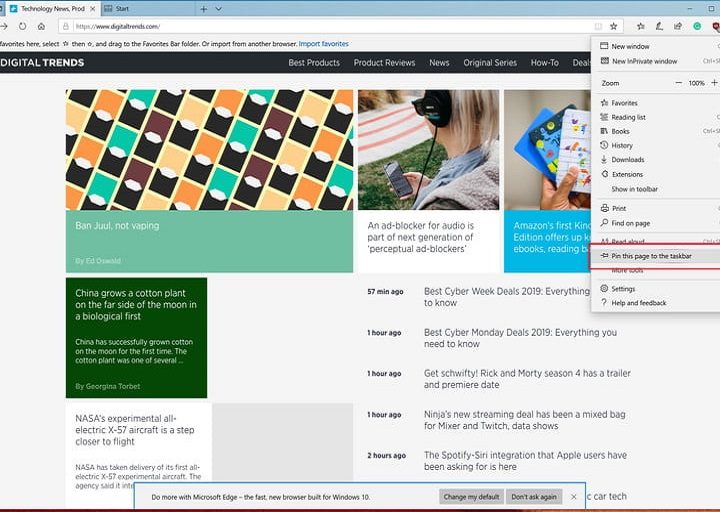Add page to favorites with star icon

pyautogui.click(x=614, y=26)
